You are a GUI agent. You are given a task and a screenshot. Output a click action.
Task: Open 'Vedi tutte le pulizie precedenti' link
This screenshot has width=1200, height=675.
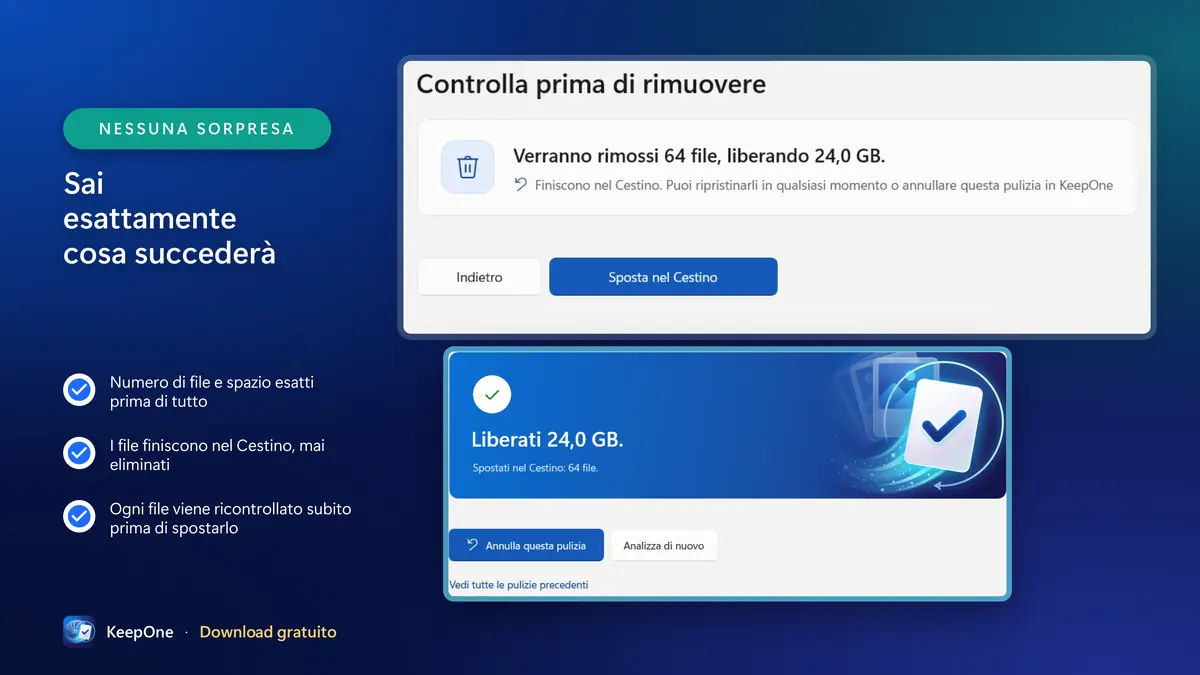tap(519, 584)
